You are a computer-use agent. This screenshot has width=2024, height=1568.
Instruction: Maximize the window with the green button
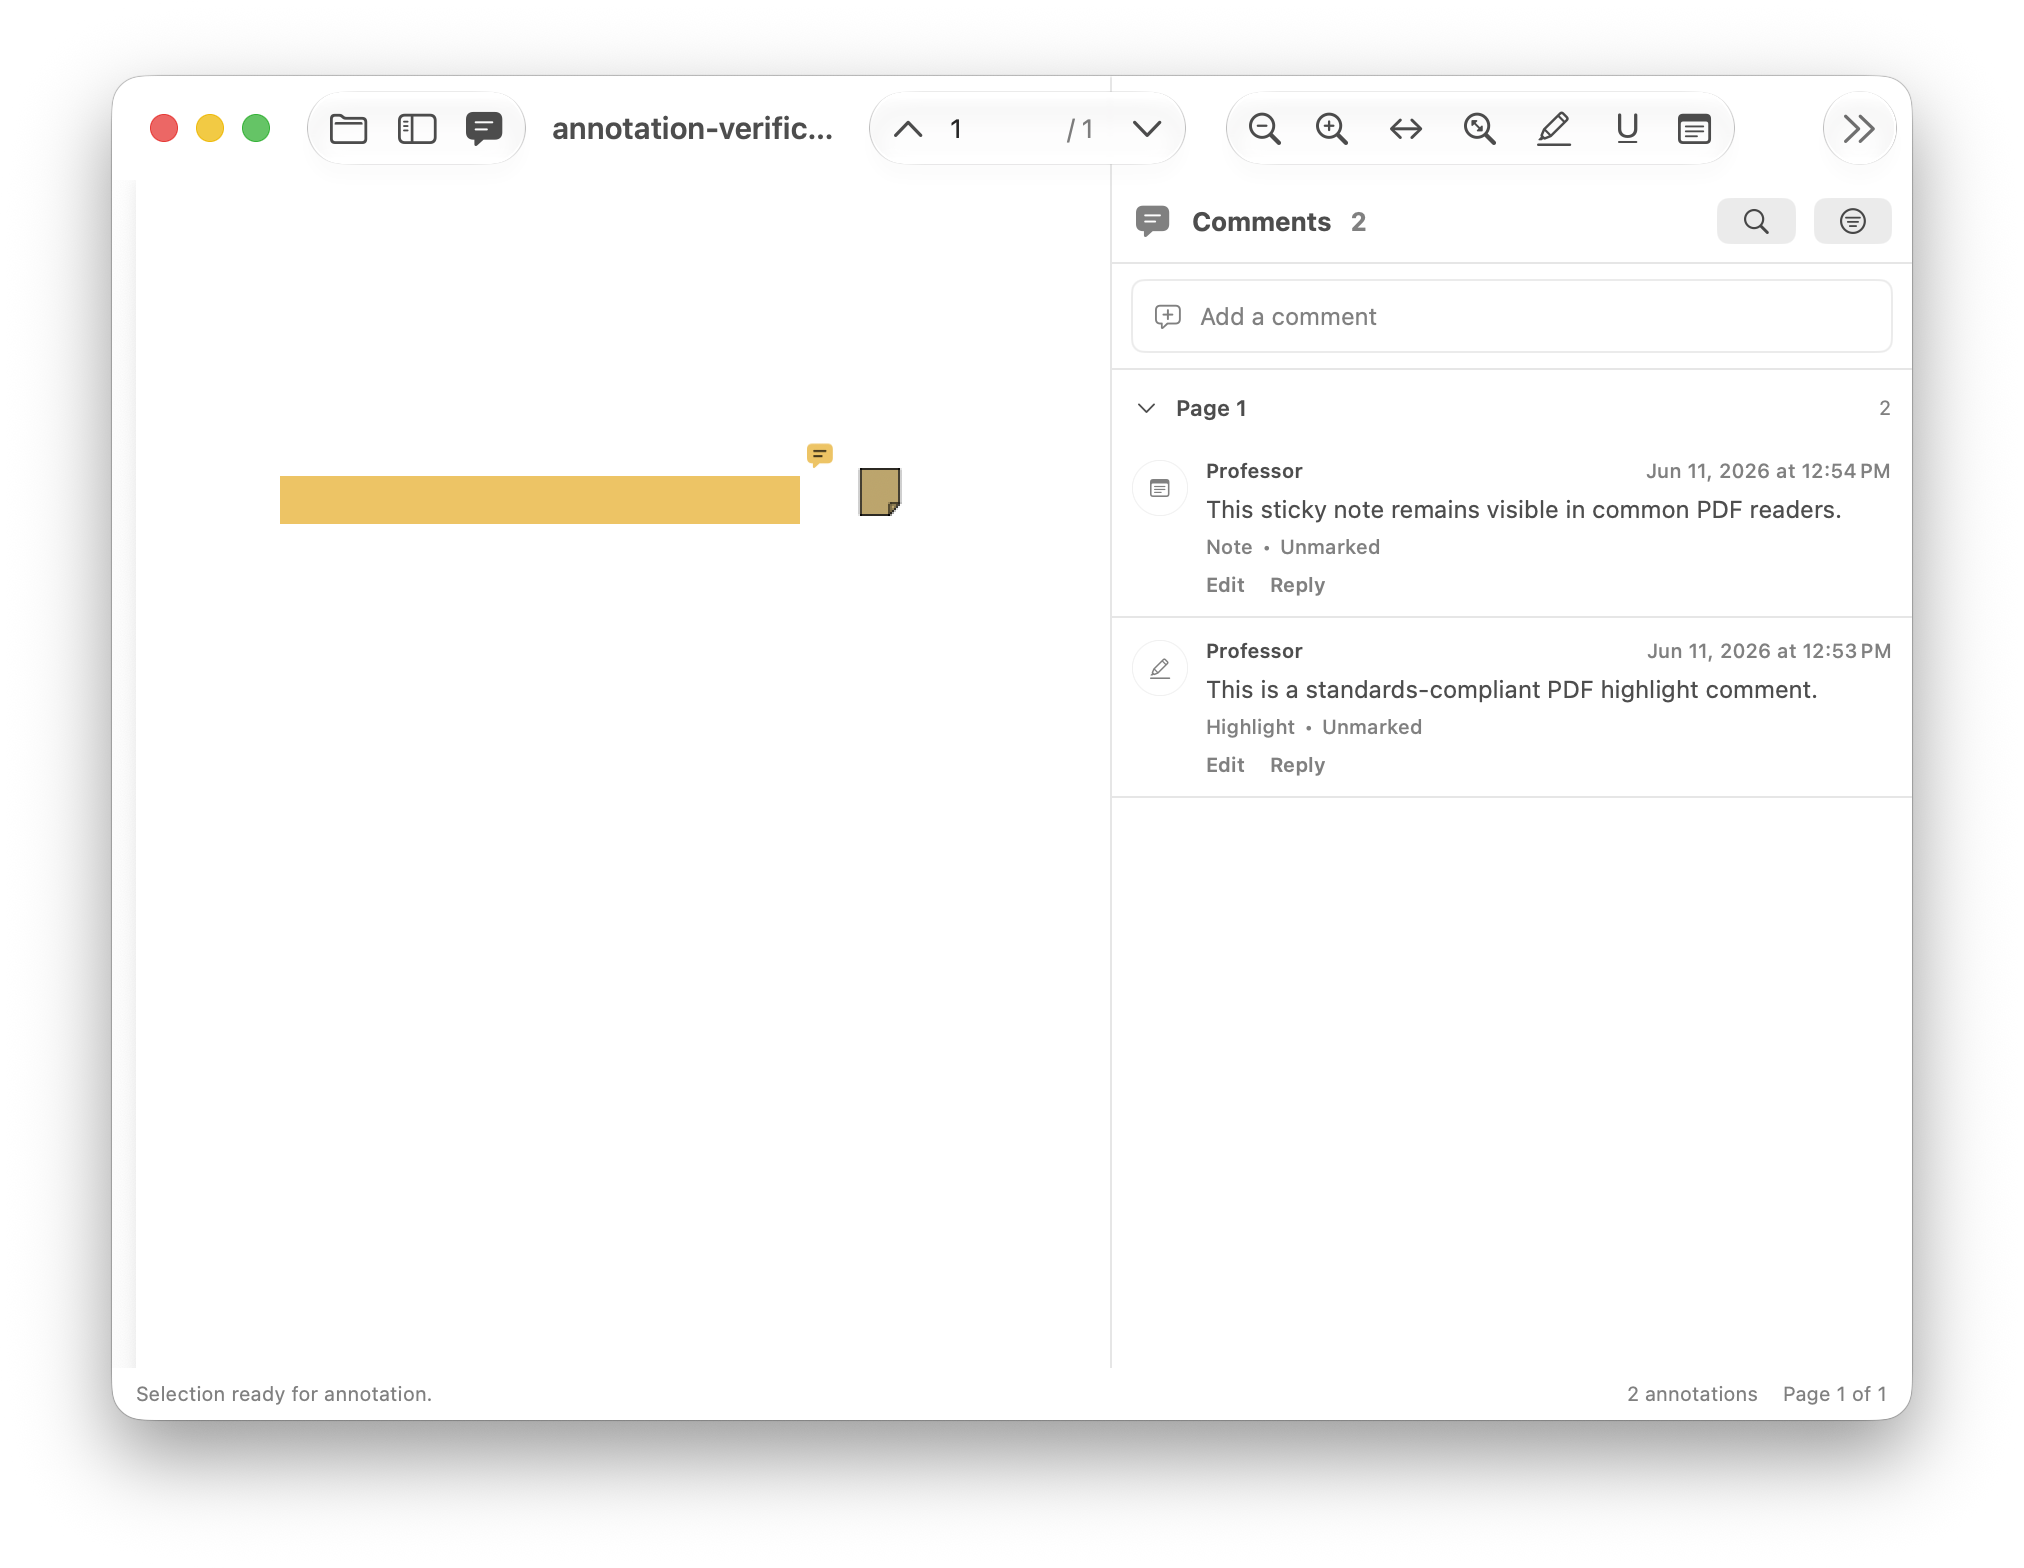click(256, 129)
